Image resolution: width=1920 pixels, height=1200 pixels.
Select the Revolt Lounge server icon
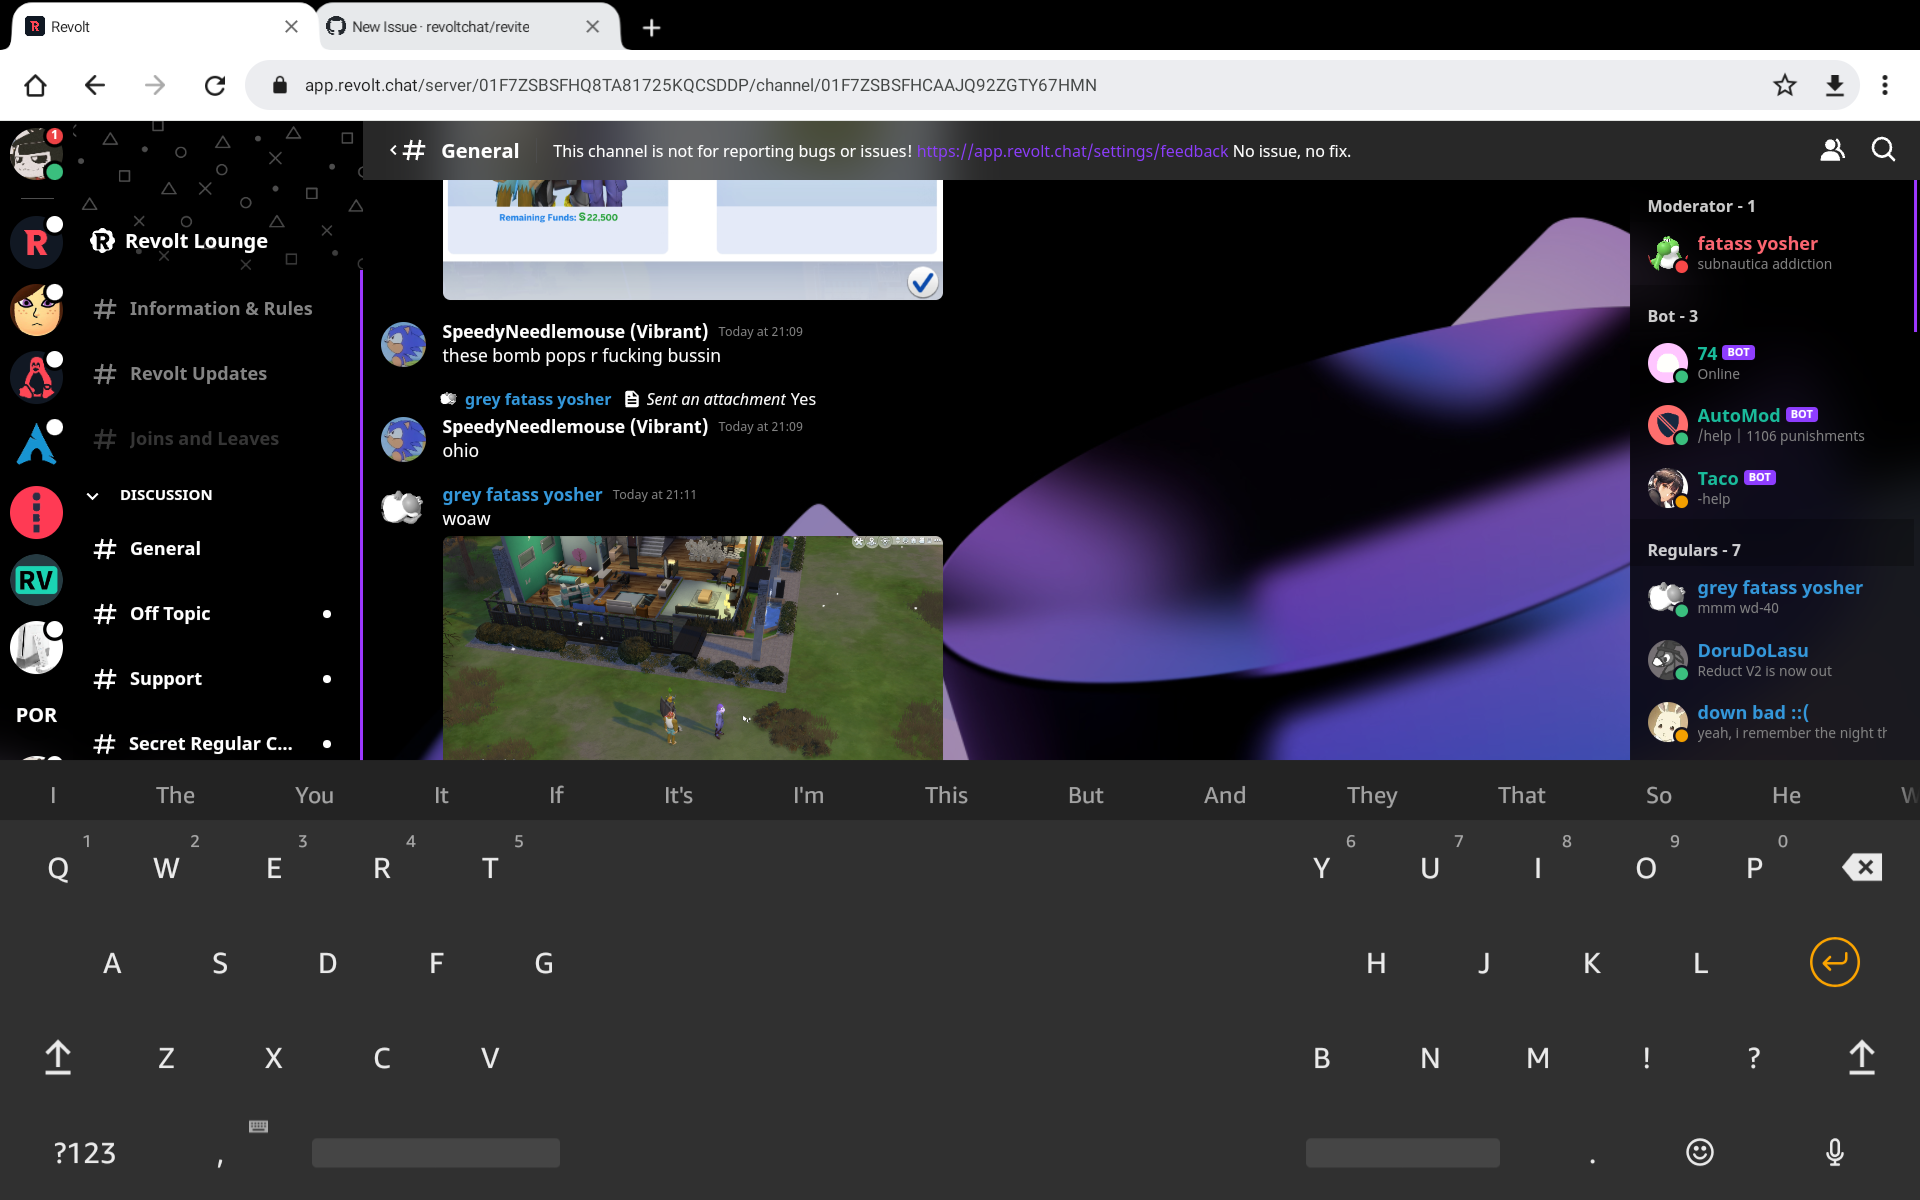[36, 241]
